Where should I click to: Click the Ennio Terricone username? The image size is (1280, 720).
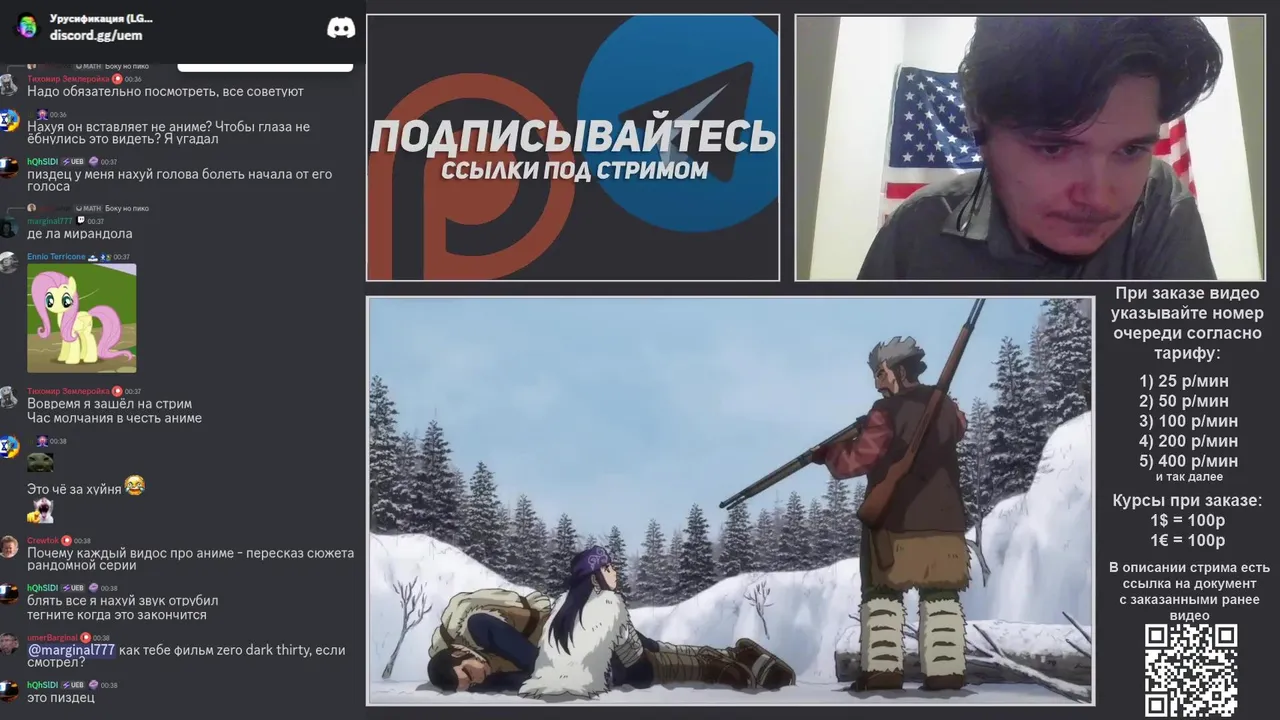click(56, 257)
